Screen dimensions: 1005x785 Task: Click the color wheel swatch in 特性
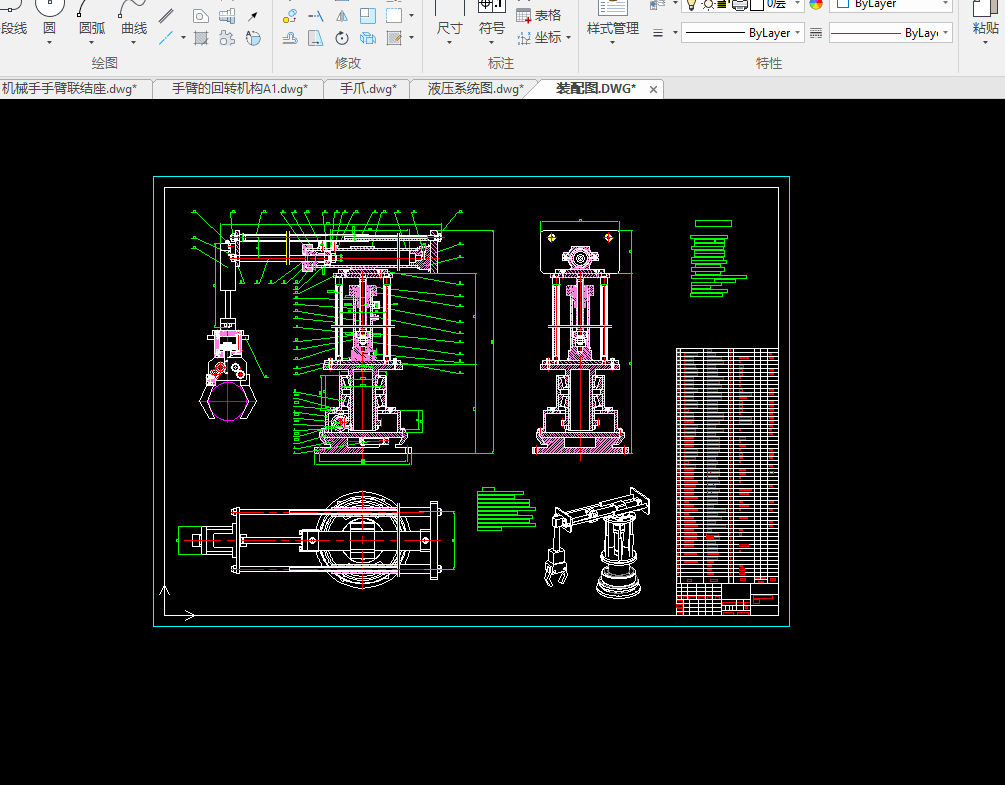pyautogui.click(x=816, y=4)
